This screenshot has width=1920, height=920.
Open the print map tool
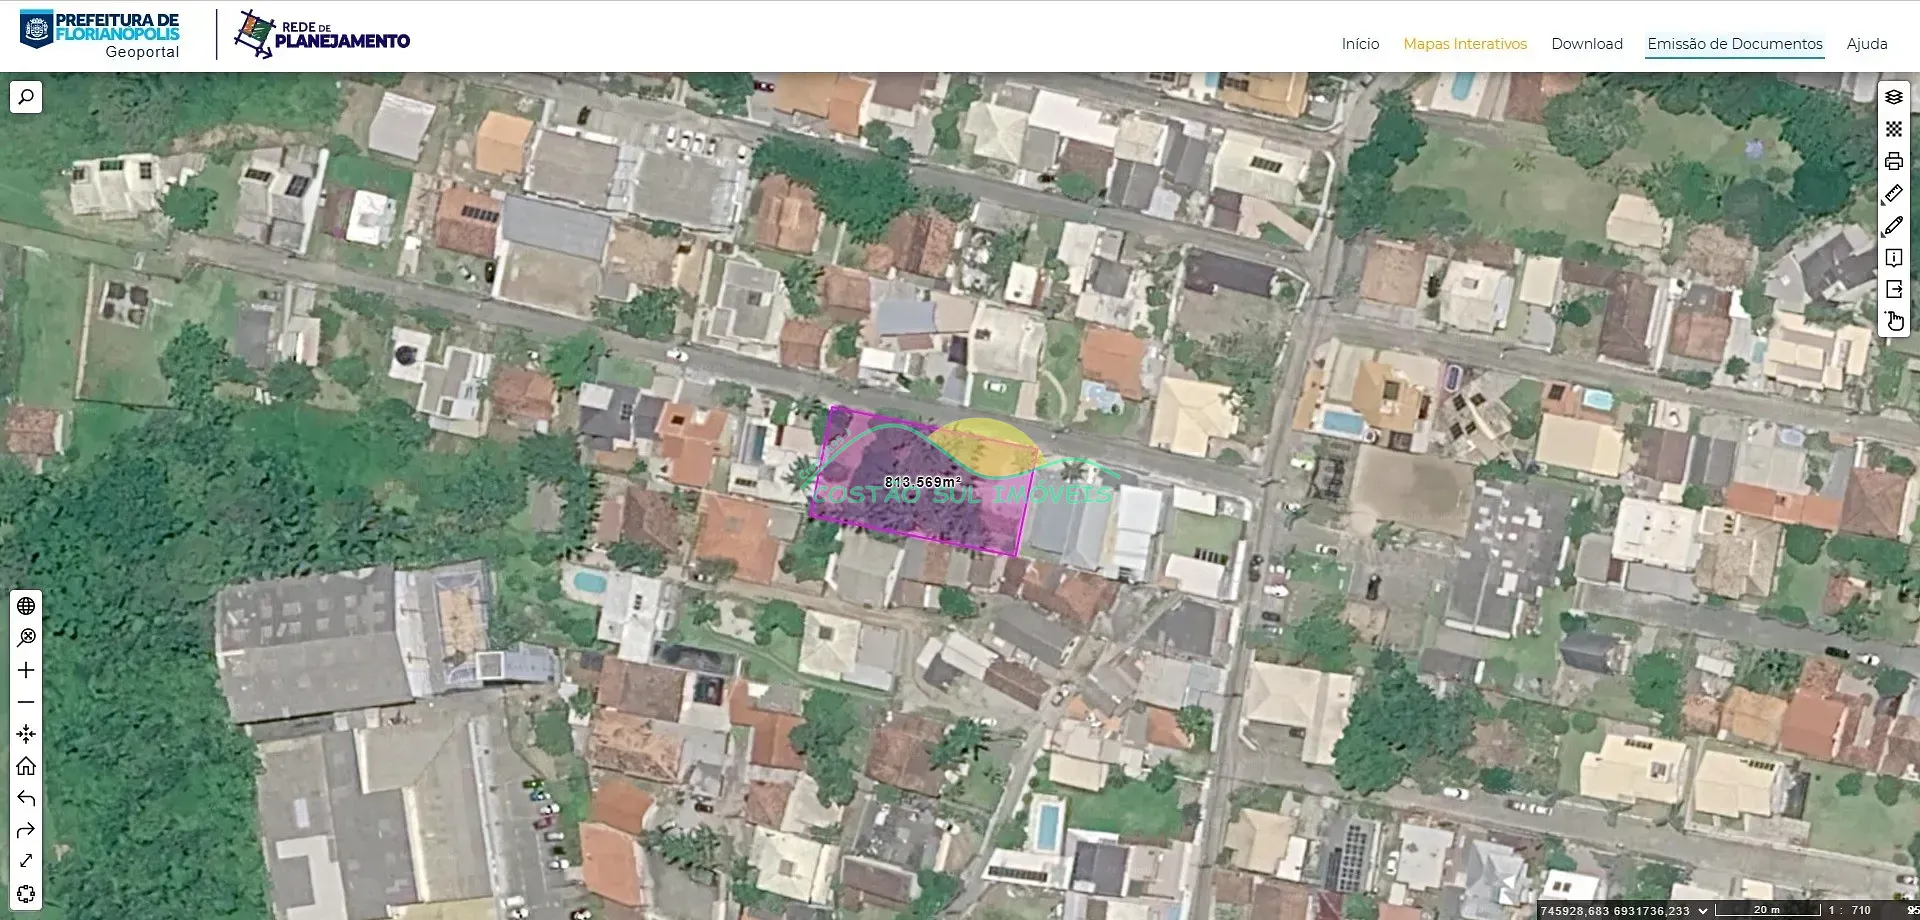1893,161
